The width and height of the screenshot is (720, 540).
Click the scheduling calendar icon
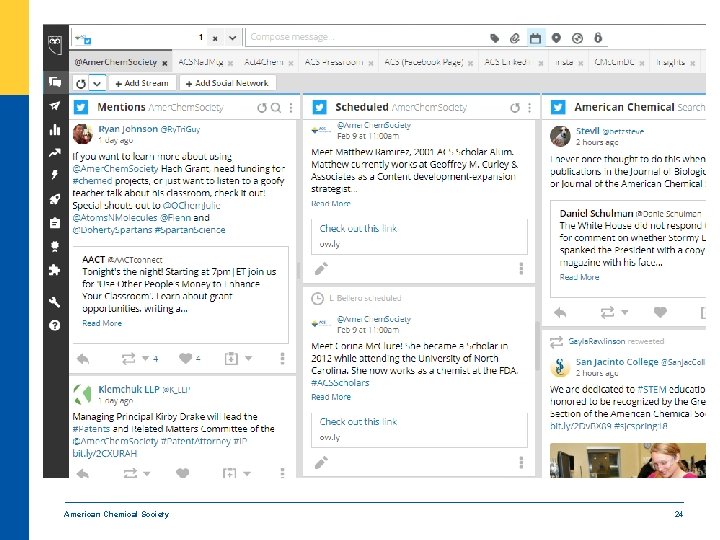pyautogui.click(x=535, y=38)
